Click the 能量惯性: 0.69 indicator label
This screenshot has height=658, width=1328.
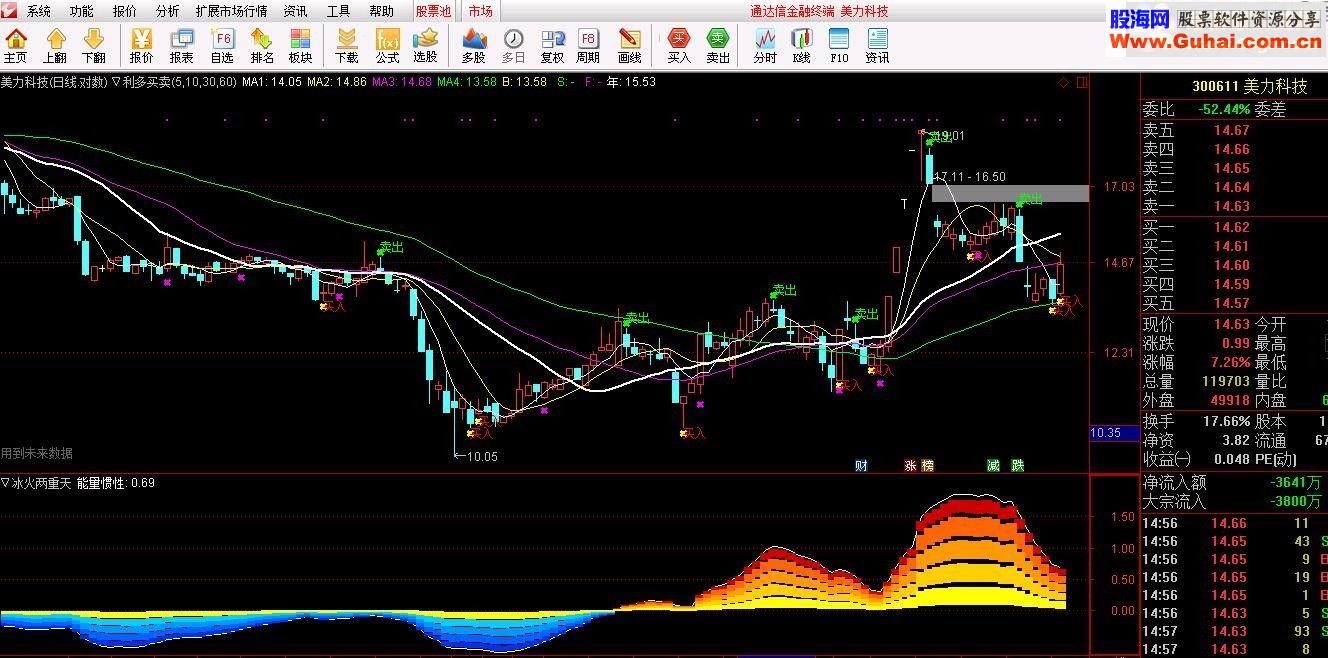coord(115,482)
